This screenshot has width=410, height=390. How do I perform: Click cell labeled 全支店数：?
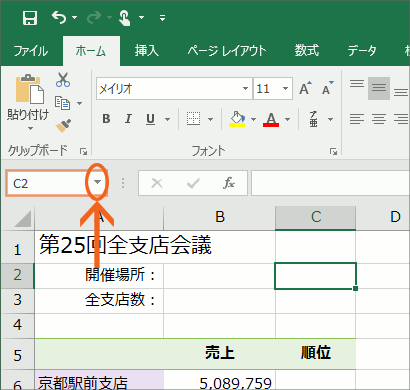(99, 301)
